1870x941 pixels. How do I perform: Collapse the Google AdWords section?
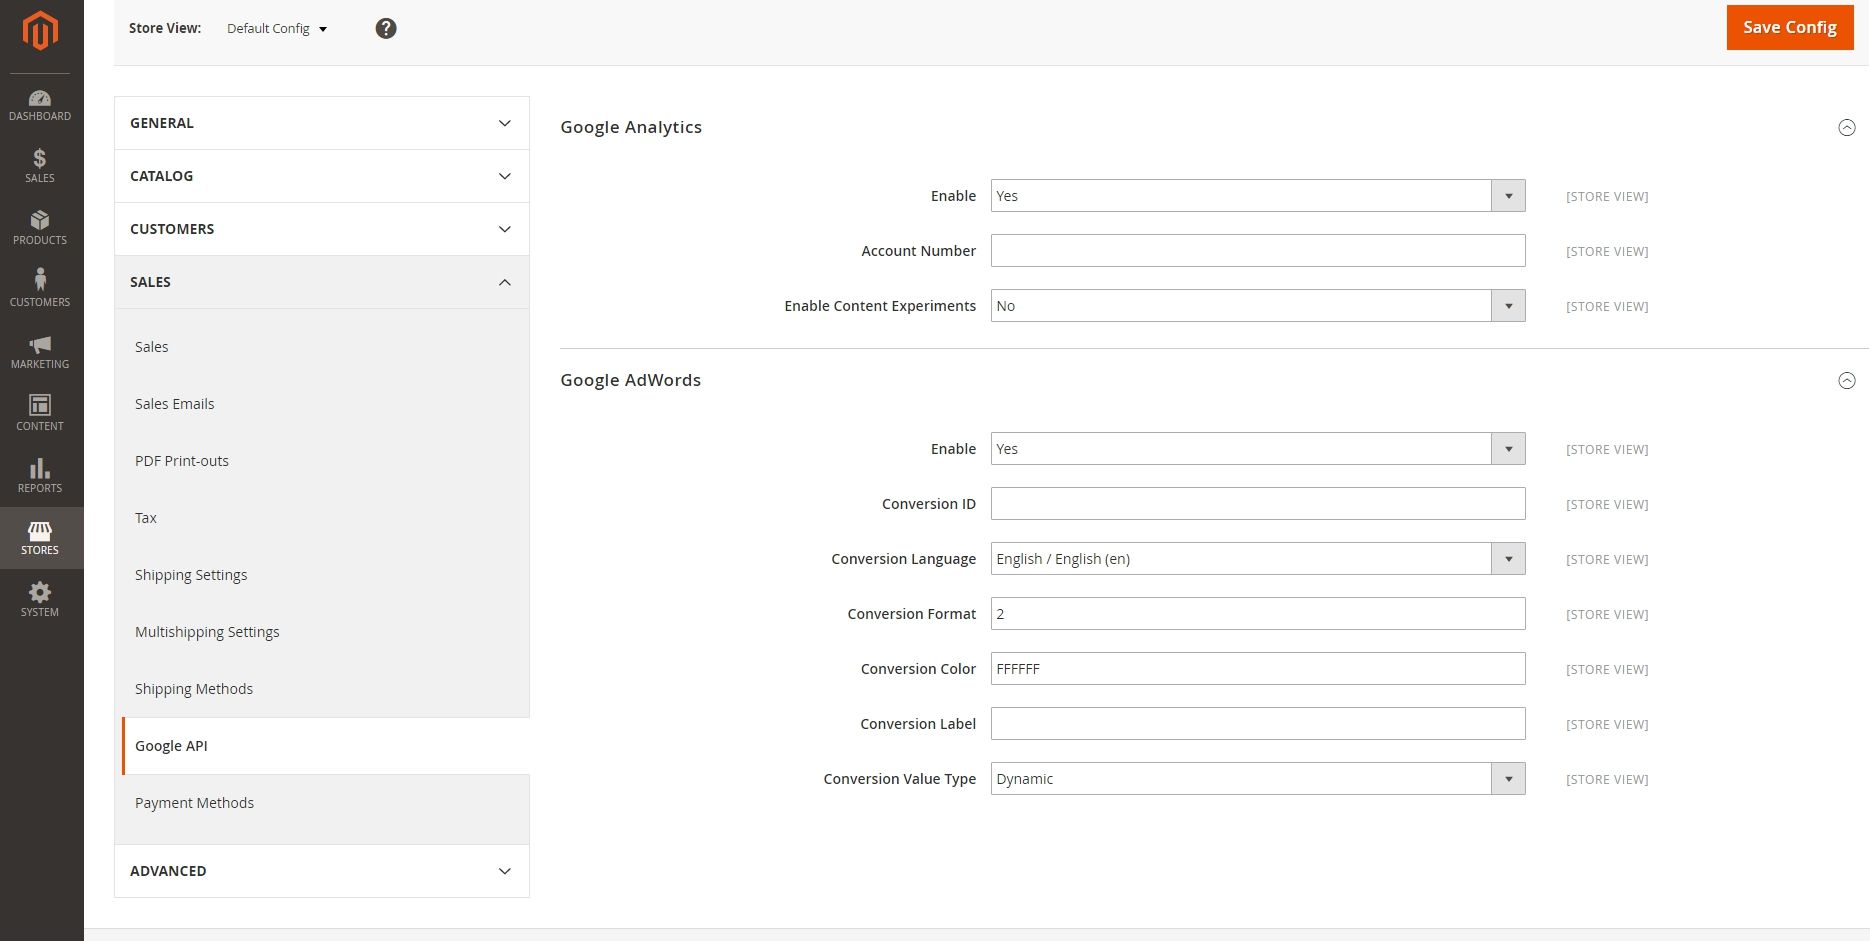1847,380
